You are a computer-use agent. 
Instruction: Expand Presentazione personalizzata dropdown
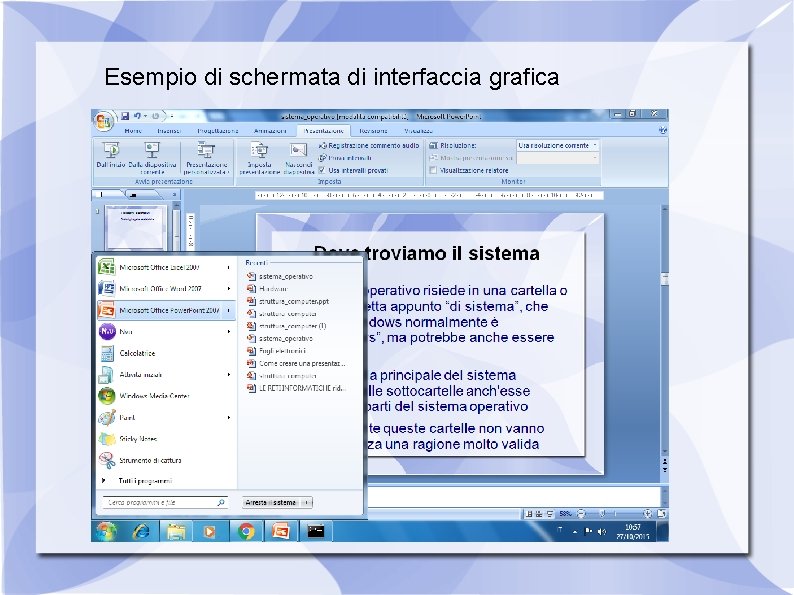(206, 158)
